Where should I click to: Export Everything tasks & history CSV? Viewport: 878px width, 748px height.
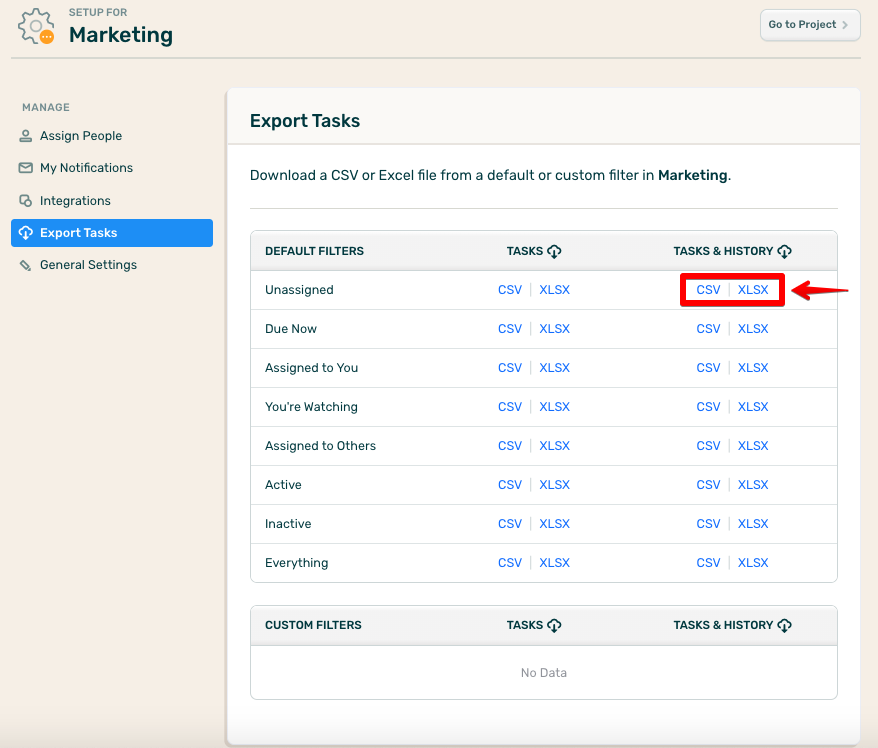708,563
